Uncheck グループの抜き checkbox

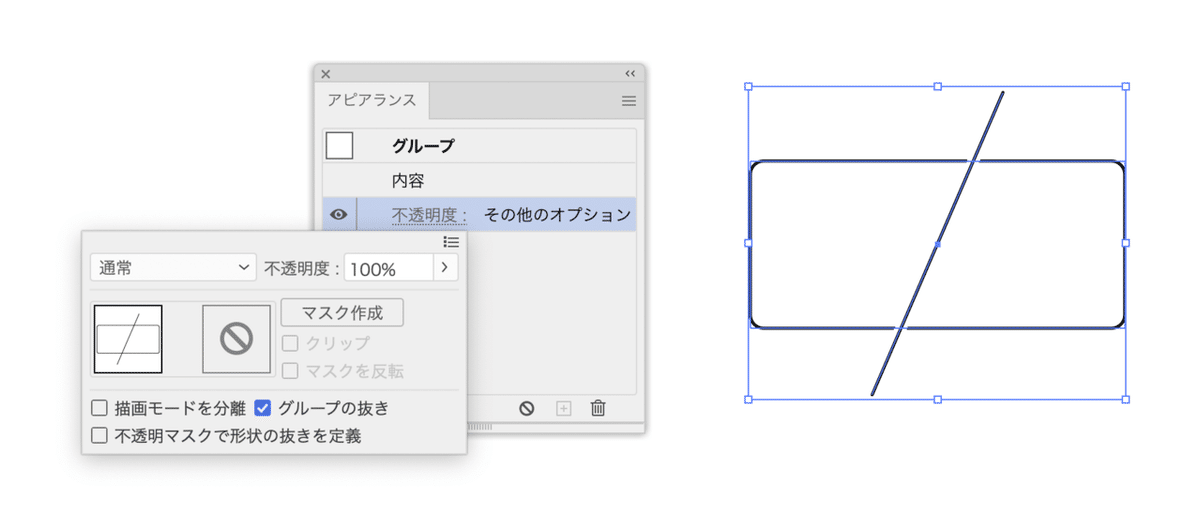(x=263, y=408)
